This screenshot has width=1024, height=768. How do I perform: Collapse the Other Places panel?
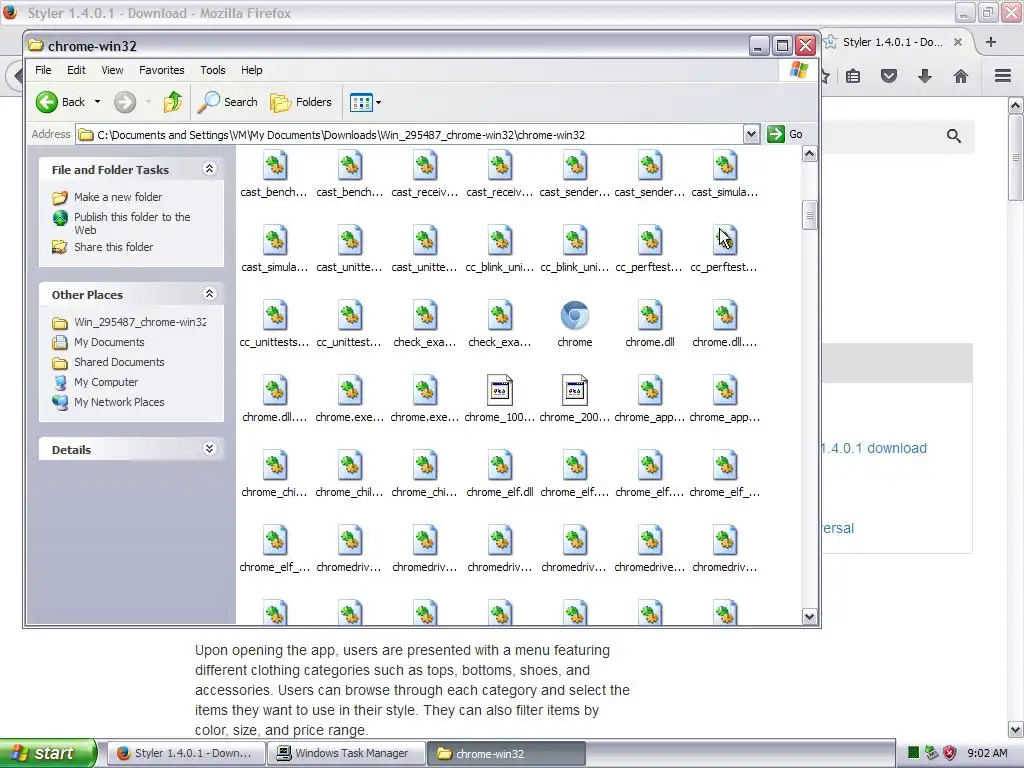tap(210, 294)
